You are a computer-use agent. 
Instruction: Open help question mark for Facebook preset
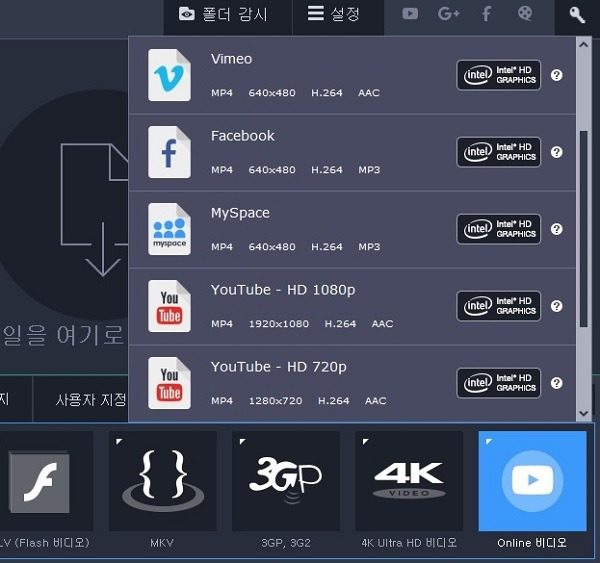pyautogui.click(x=556, y=152)
